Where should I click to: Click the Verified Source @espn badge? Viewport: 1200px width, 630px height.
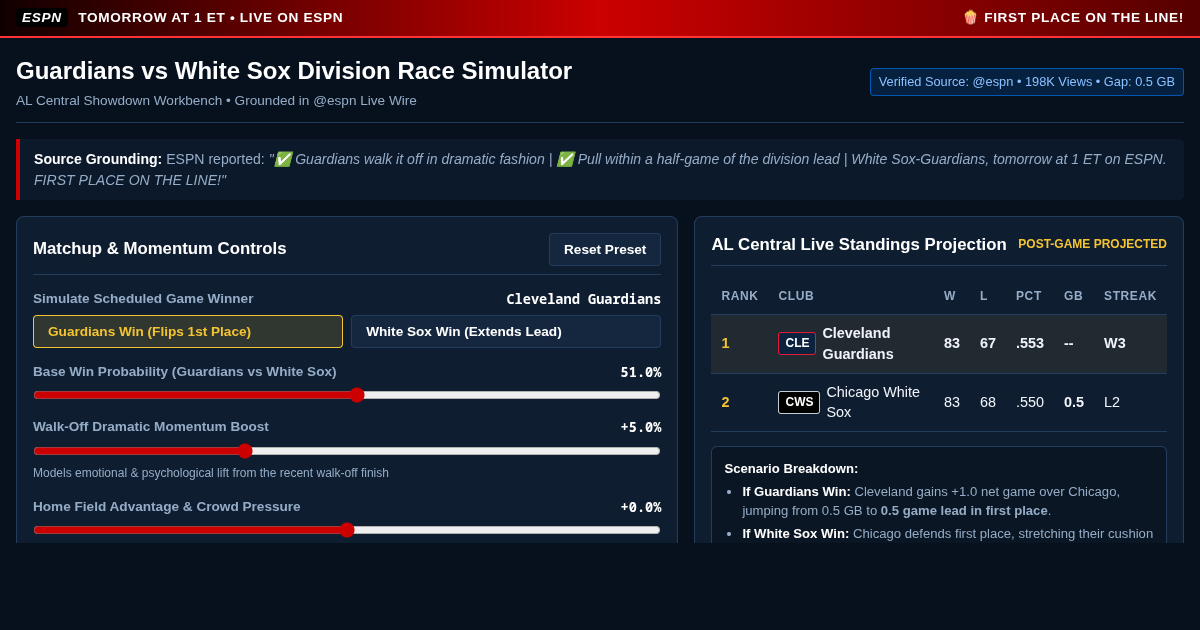point(1027,82)
